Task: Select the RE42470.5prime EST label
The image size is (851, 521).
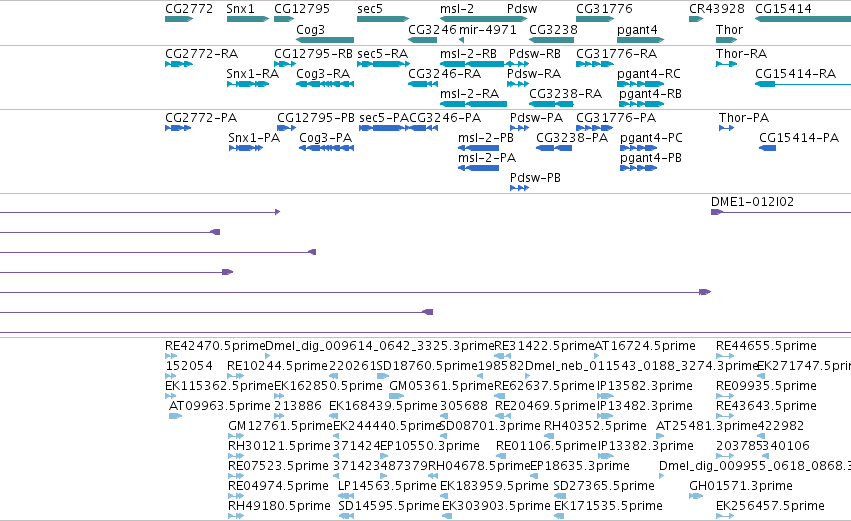Action: coord(215,346)
